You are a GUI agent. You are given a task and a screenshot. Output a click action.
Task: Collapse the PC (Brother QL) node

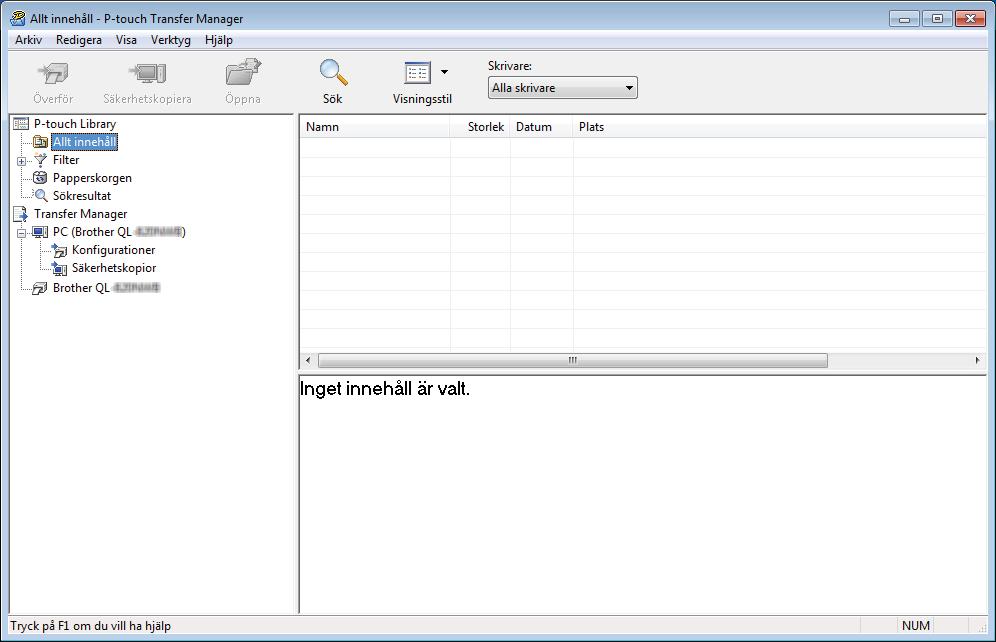pyautogui.click(x=22, y=233)
